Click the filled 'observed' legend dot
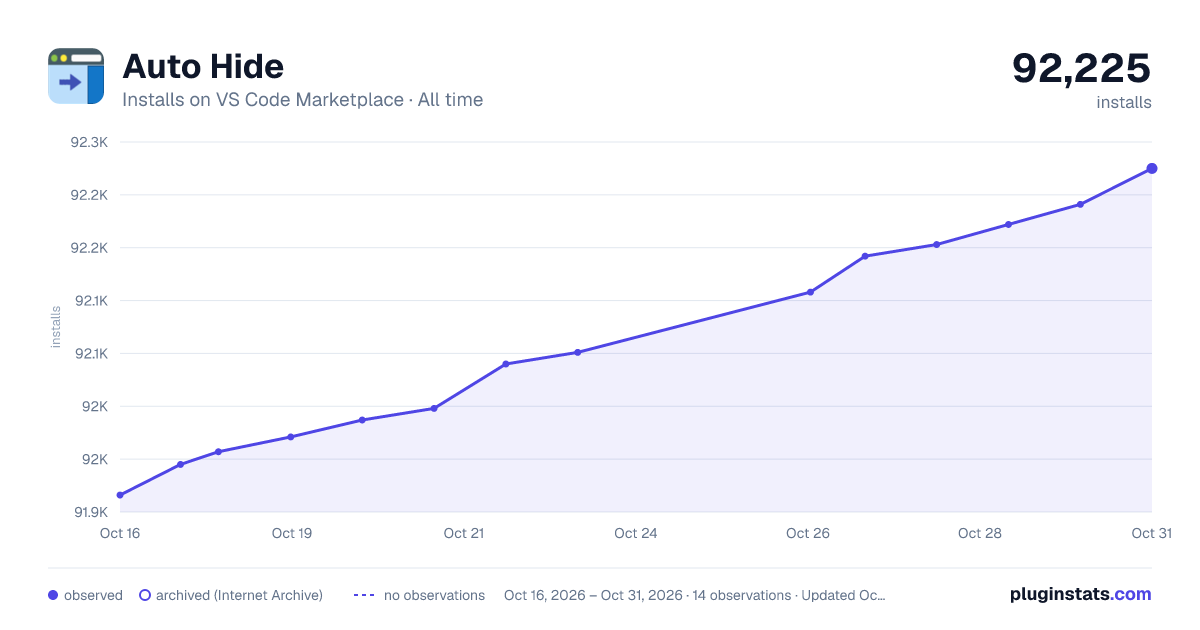The height and width of the screenshot is (630, 1200). (53, 595)
